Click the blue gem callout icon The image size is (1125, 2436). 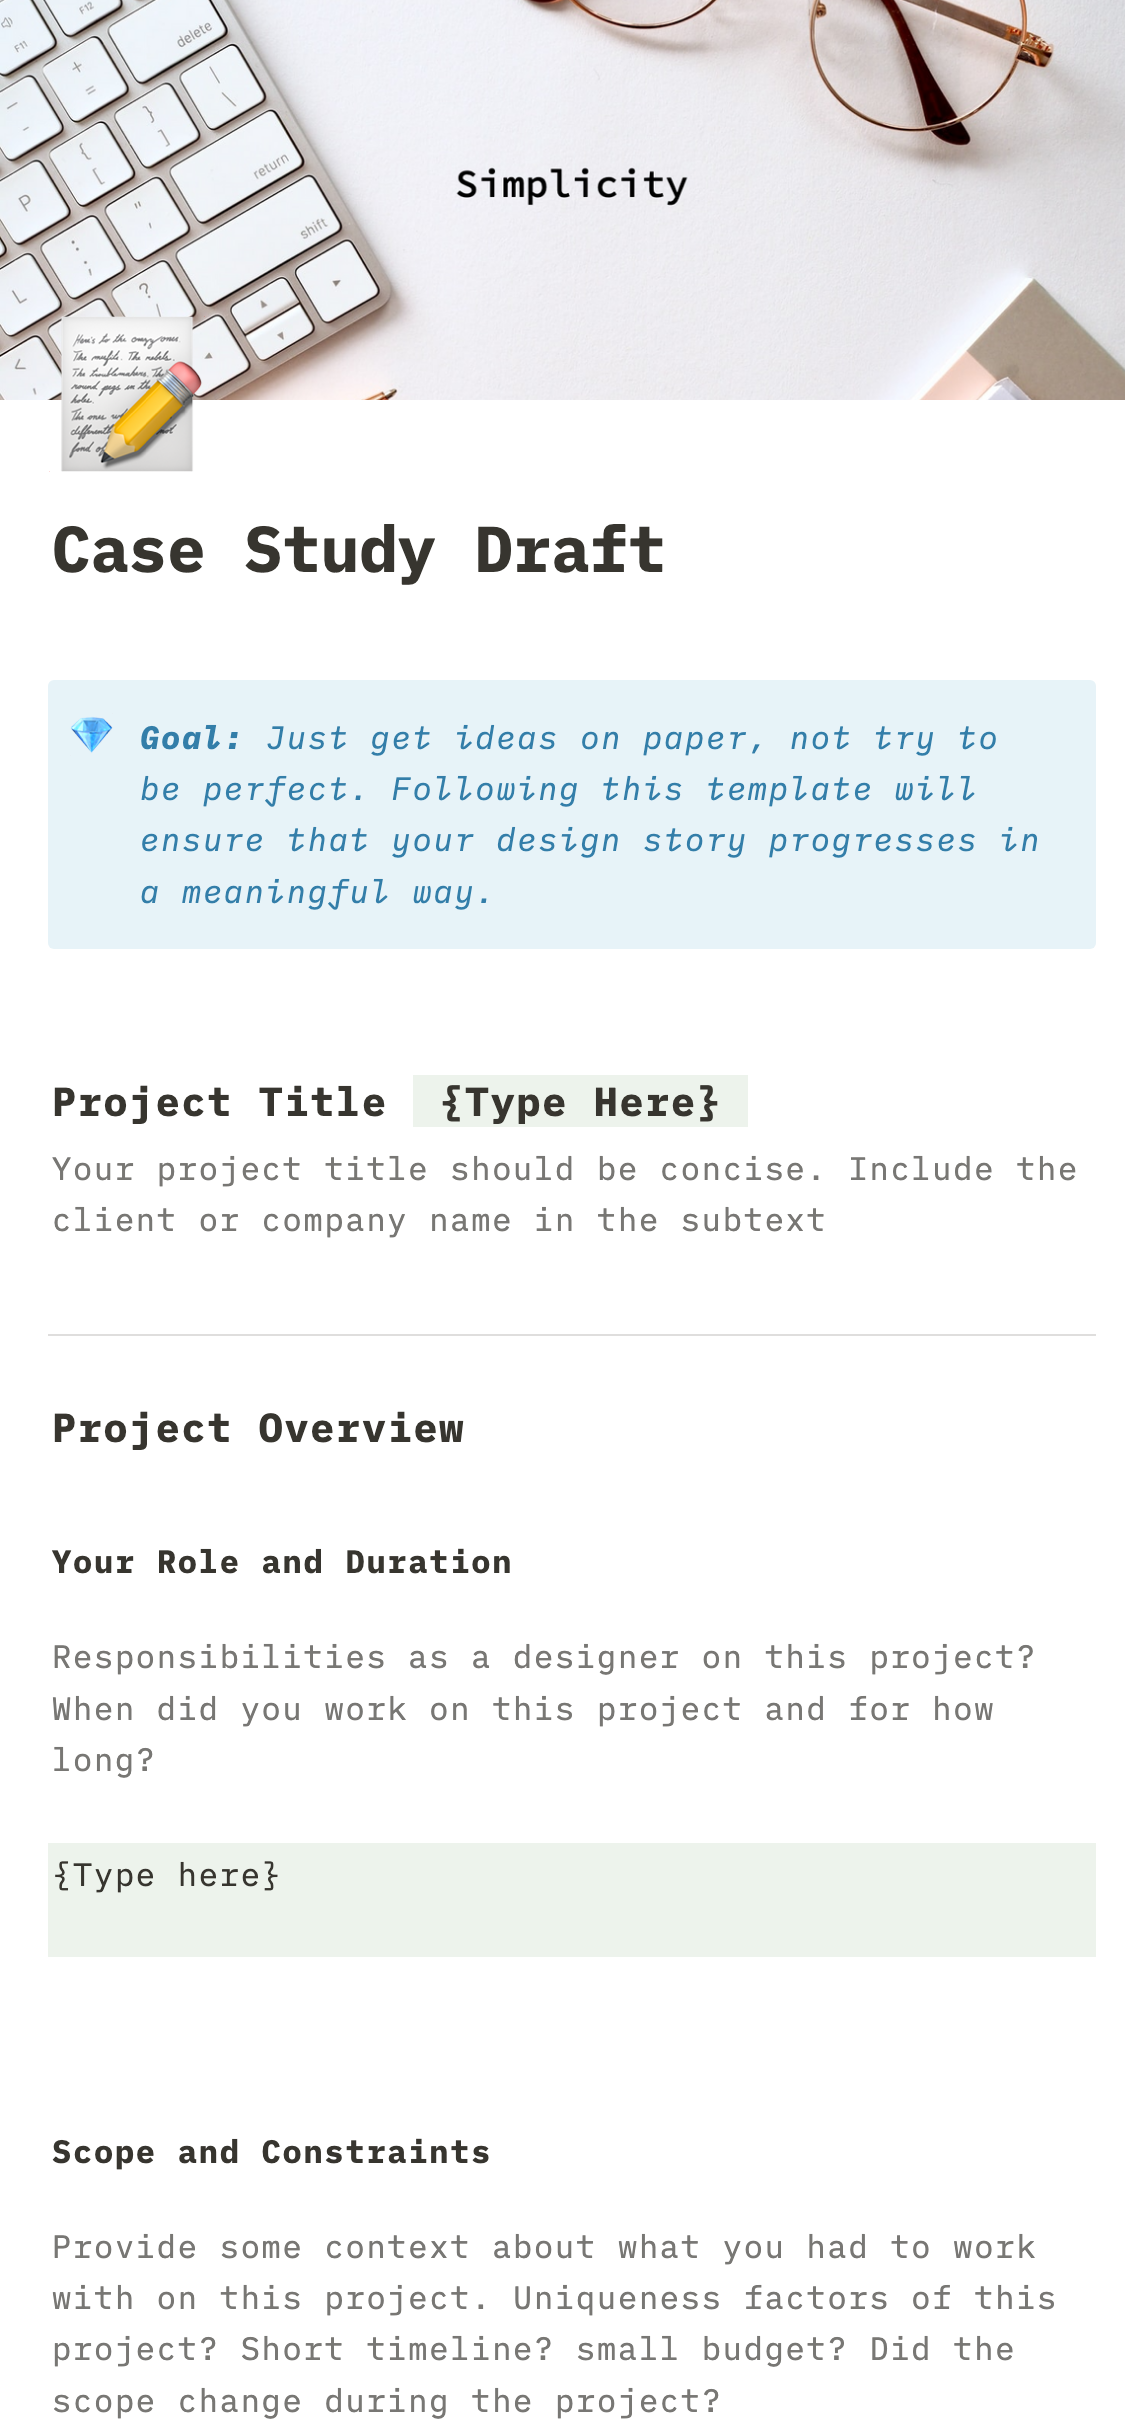pyautogui.click(x=92, y=735)
